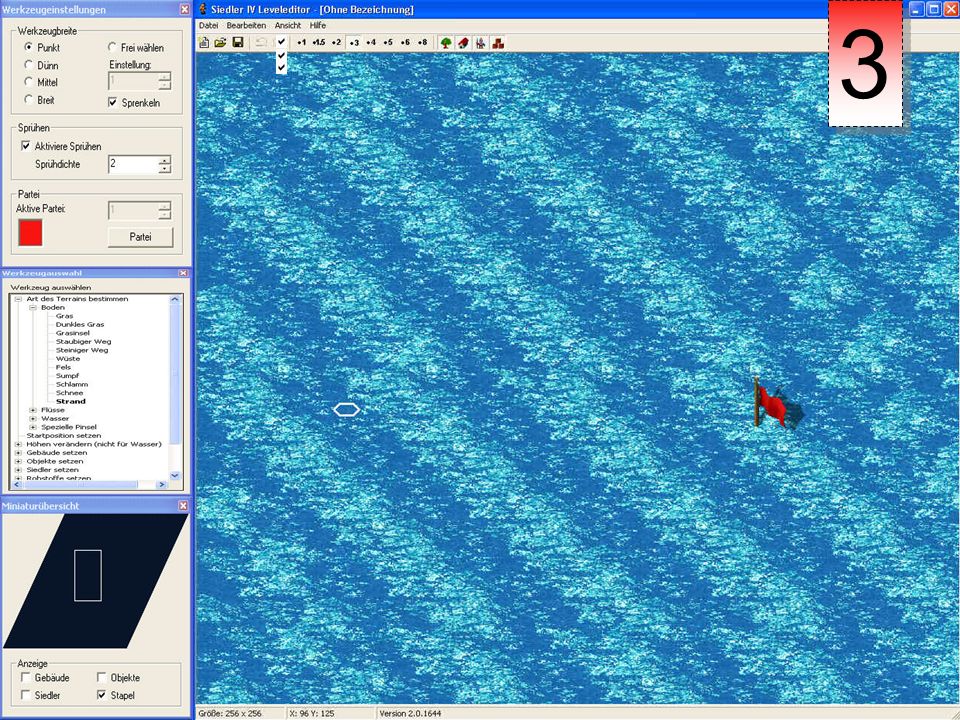Viewport: 960px width, 720px height.
Task: Set zoom level to •4
Action: (371, 42)
